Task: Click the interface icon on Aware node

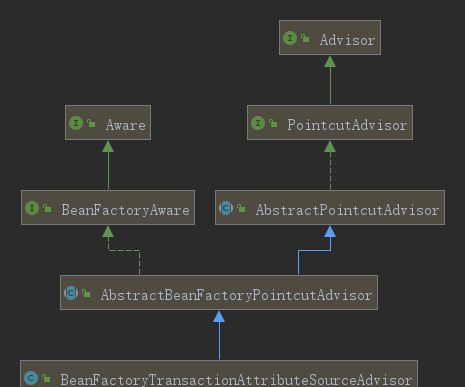Action: (76, 123)
